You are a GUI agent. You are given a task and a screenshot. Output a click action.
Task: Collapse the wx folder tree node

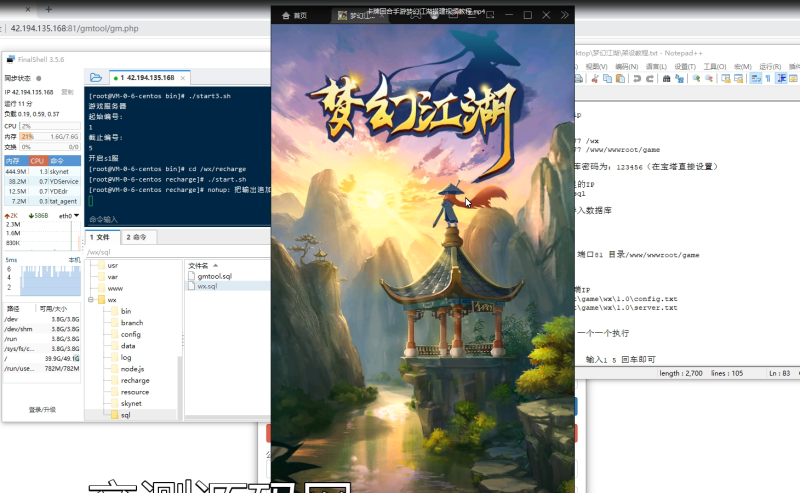coord(91,300)
